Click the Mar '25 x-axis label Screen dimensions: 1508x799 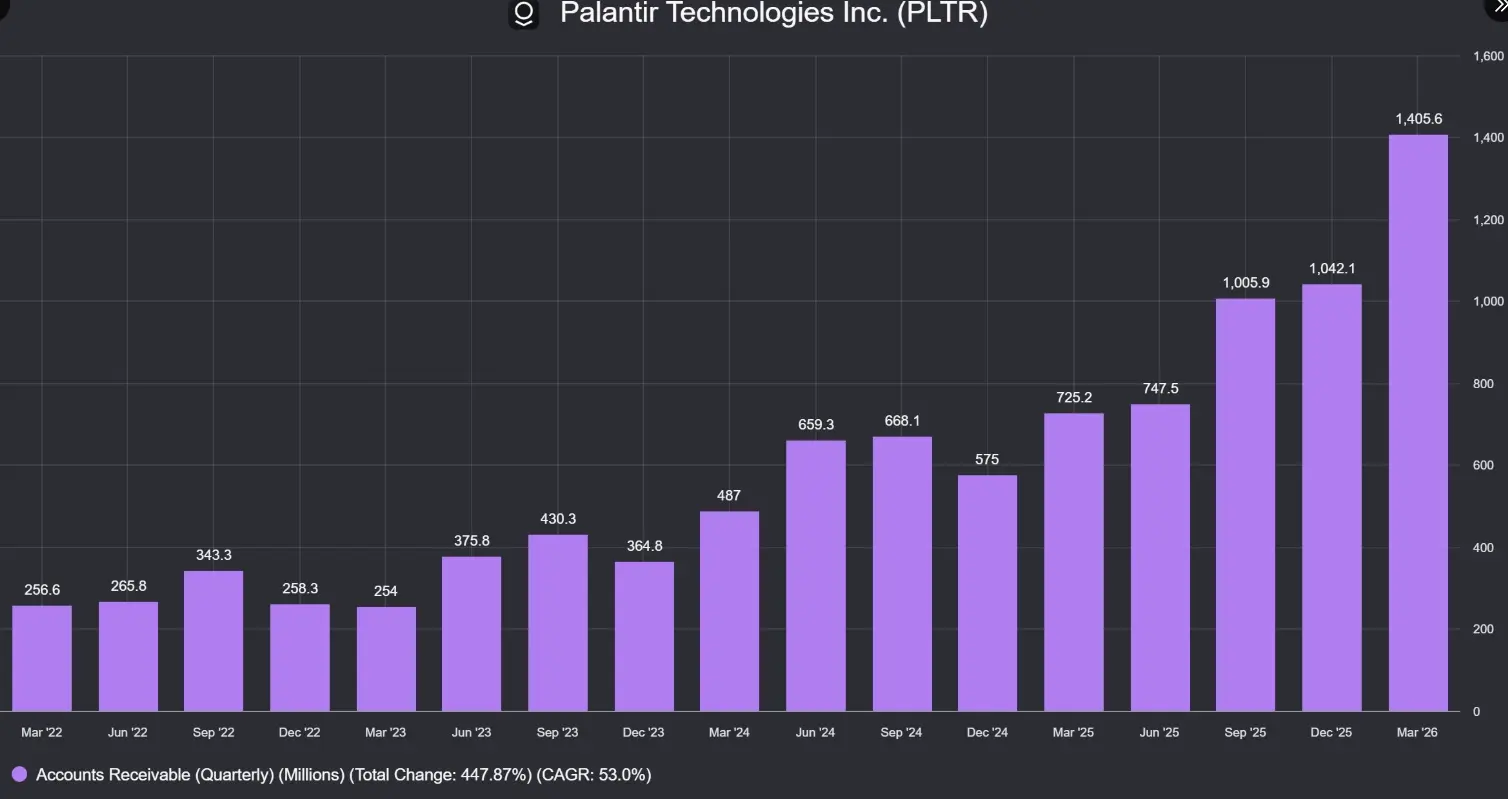pyautogui.click(x=1074, y=733)
